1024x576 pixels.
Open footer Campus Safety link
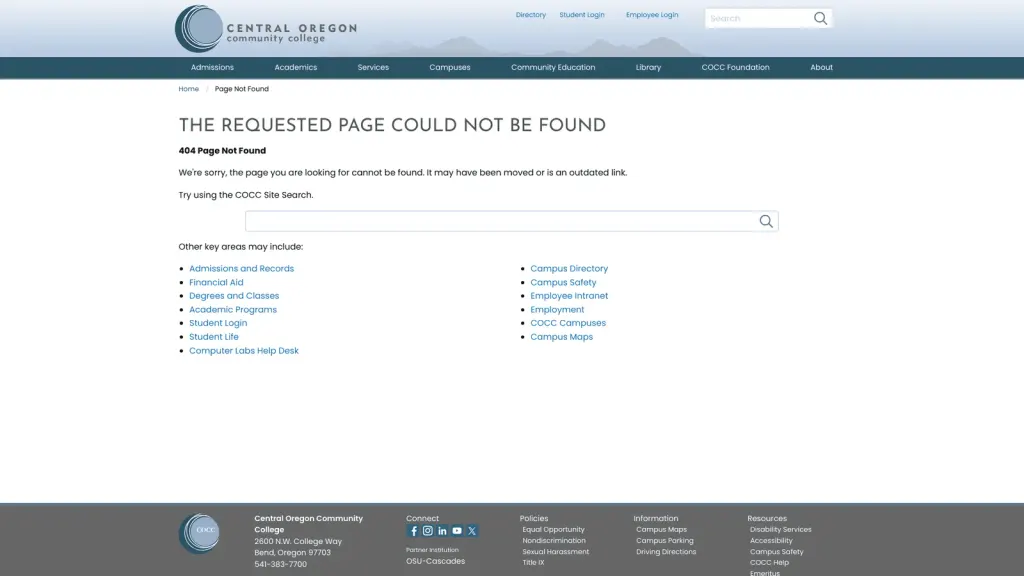coord(777,552)
